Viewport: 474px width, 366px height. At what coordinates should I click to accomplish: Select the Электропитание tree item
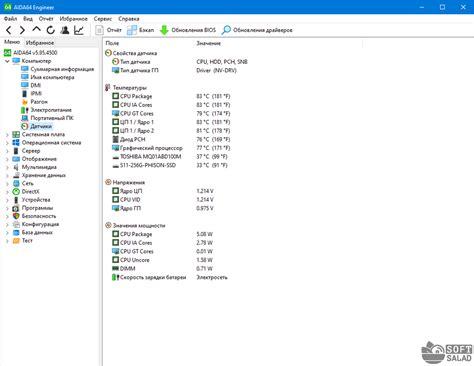click(46, 110)
